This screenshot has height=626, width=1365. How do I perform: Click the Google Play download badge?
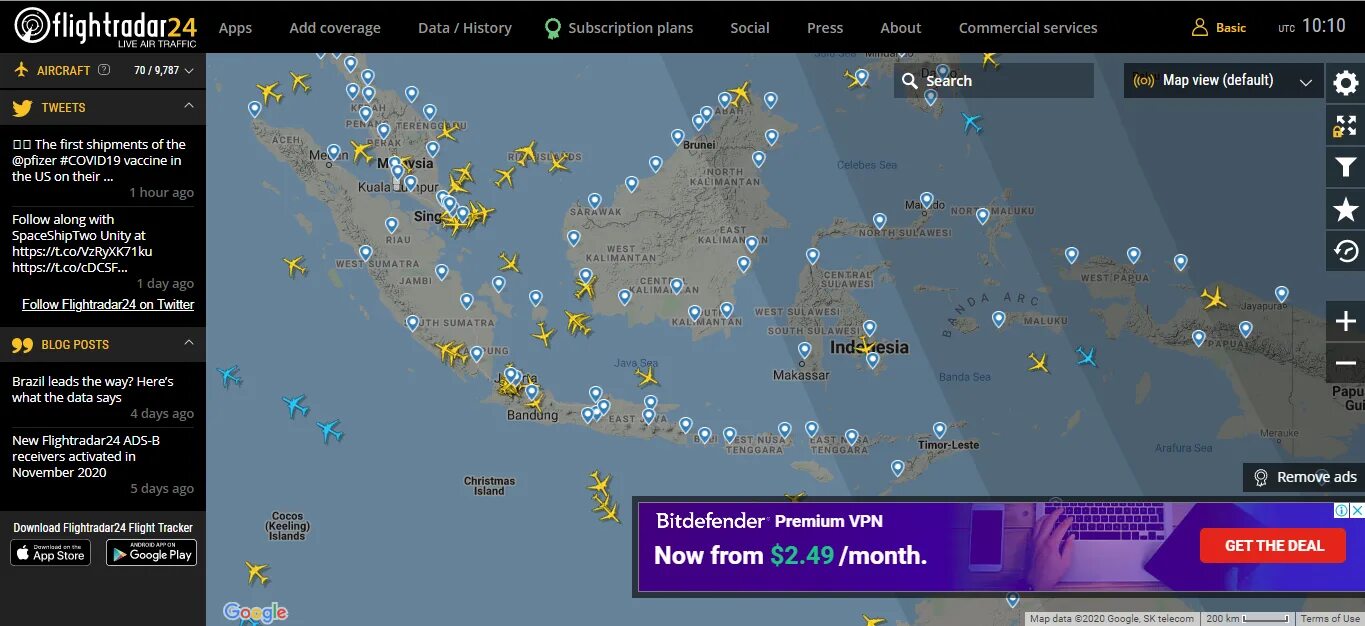(x=151, y=552)
